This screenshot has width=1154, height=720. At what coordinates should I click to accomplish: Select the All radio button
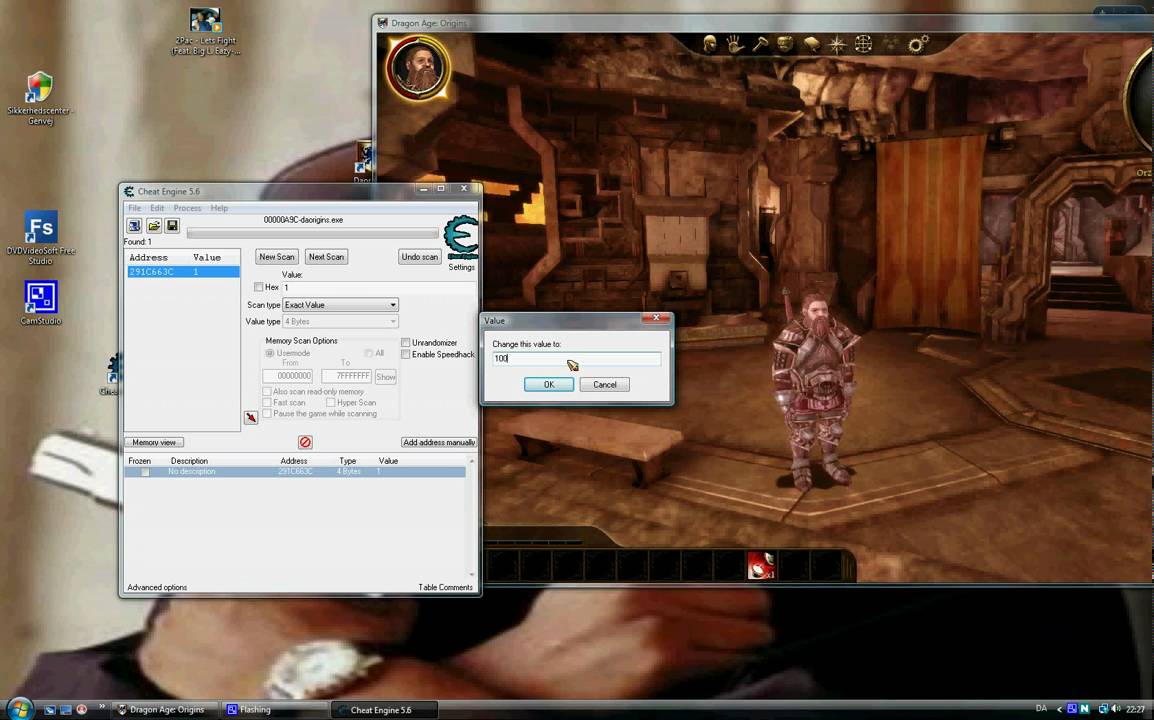[368, 353]
